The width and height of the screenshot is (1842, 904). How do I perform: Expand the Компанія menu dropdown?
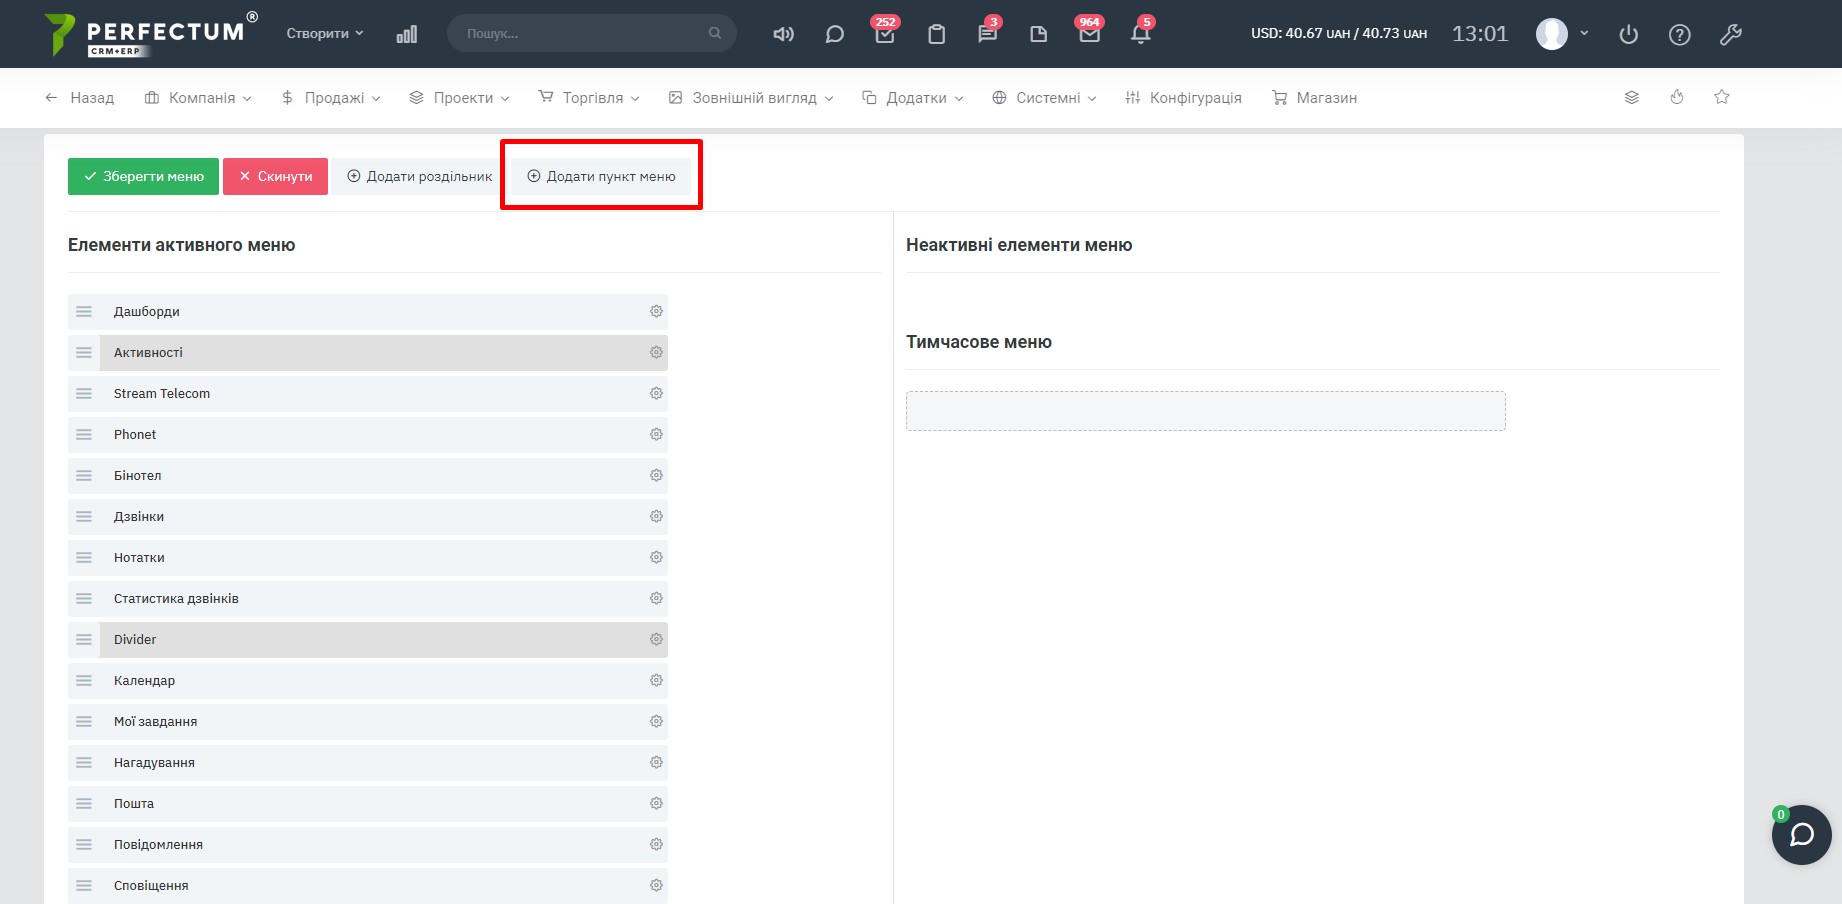click(x=198, y=98)
